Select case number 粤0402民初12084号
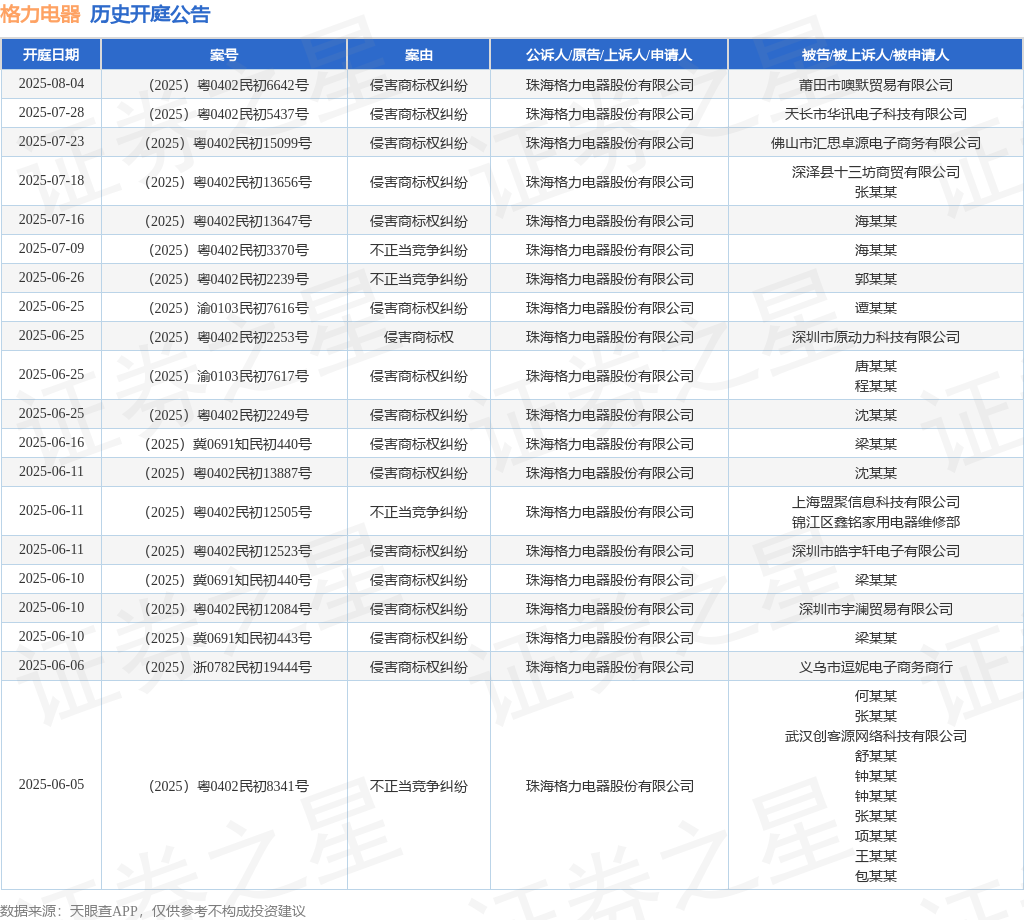The image size is (1024, 920). pyautogui.click(x=228, y=609)
